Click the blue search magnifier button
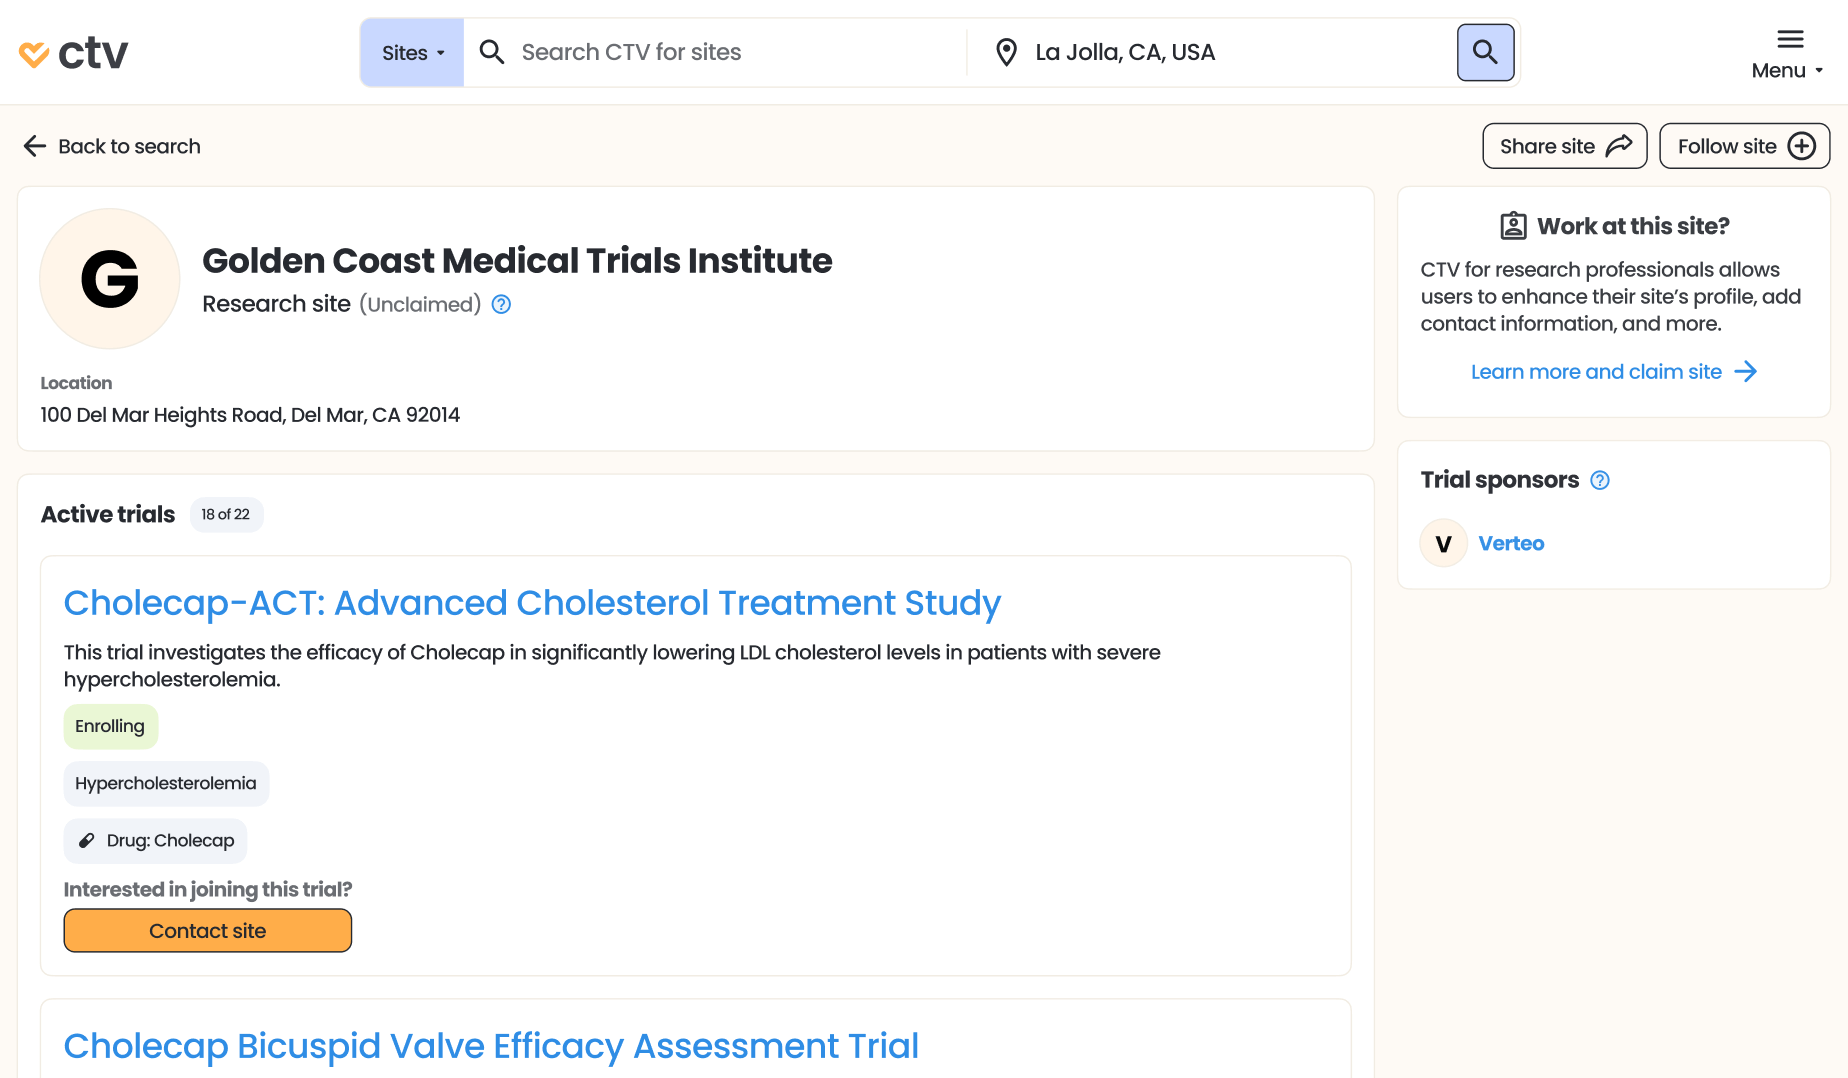The width and height of the screenshot is (1848, 1078). pos(1485,53)
